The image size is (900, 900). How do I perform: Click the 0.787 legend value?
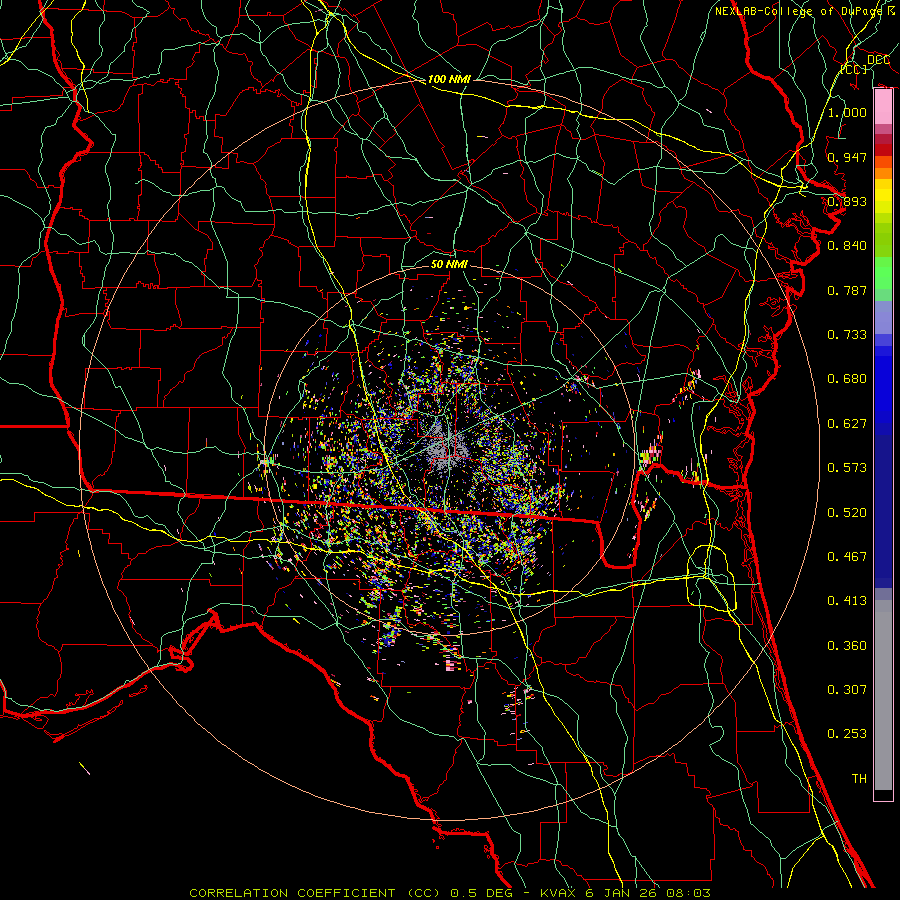[847, 290]
